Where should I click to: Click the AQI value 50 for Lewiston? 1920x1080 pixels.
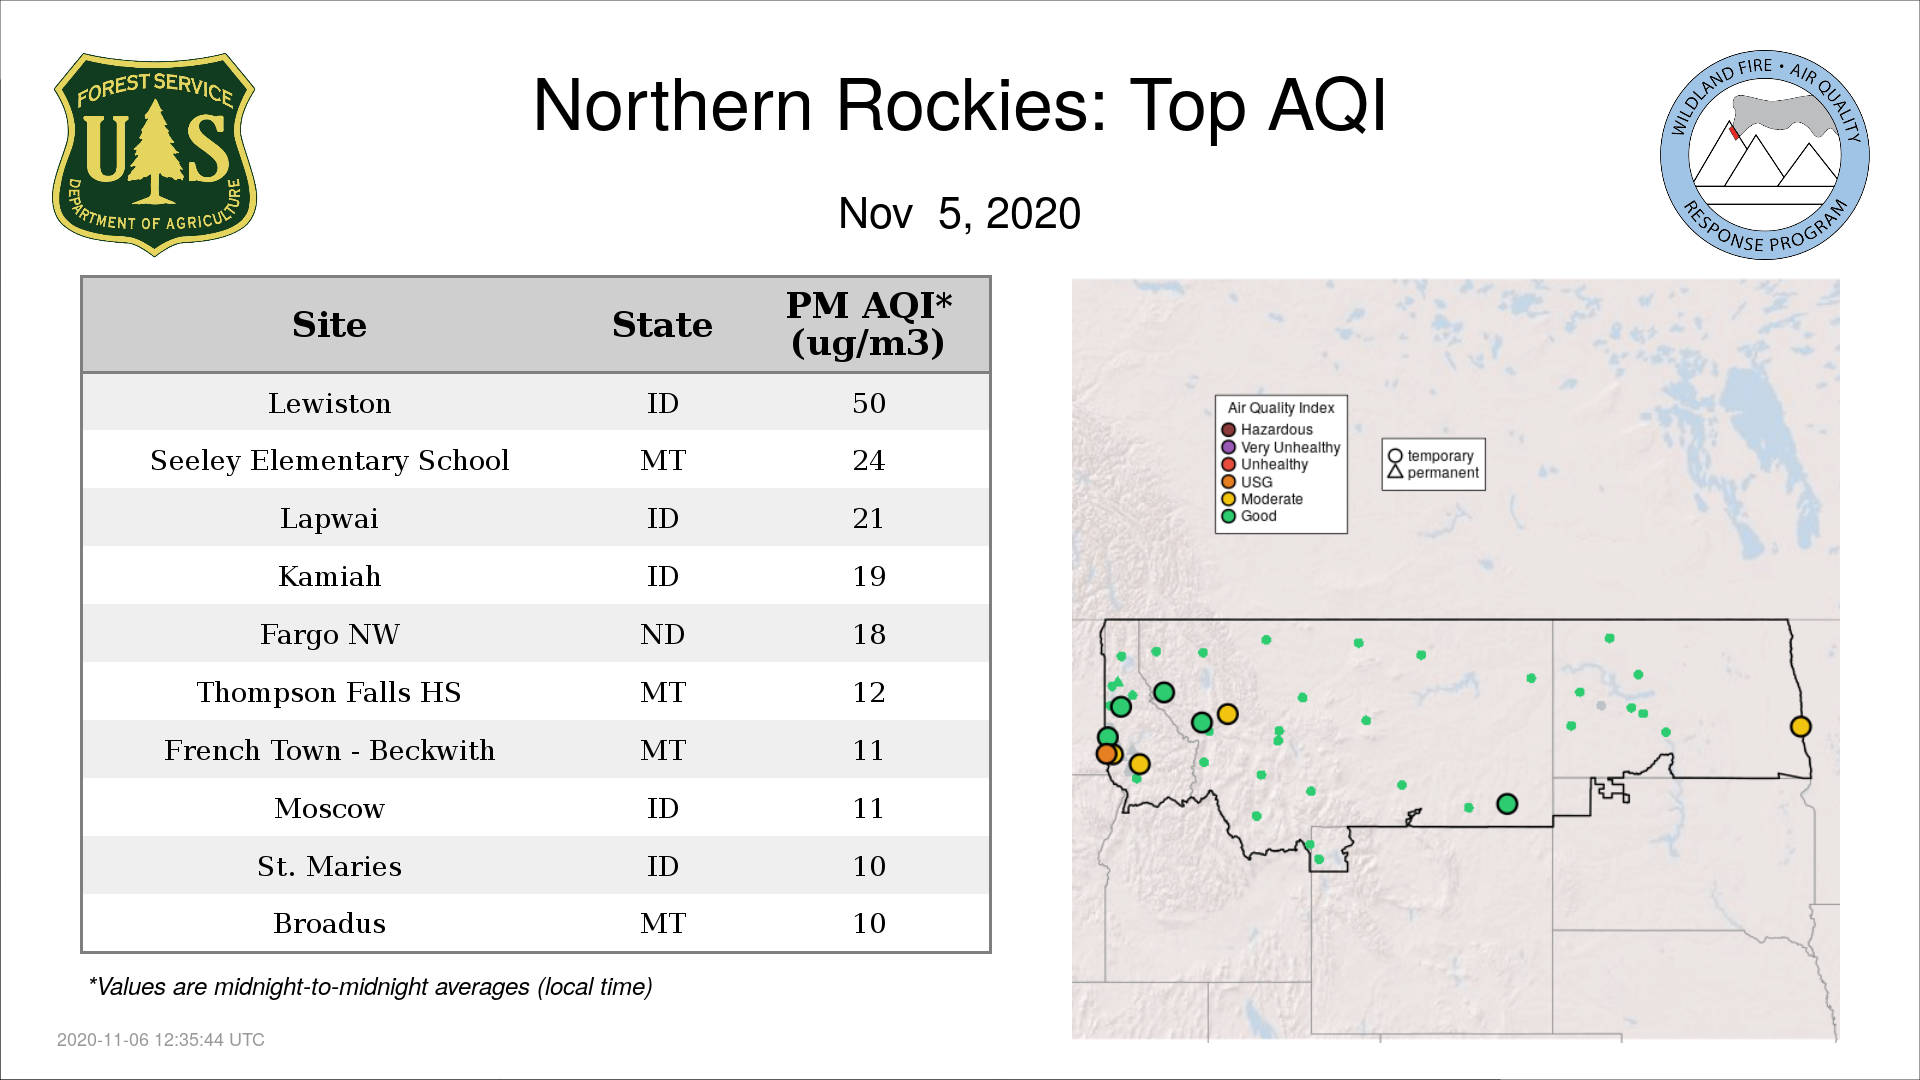pos(869,403)
